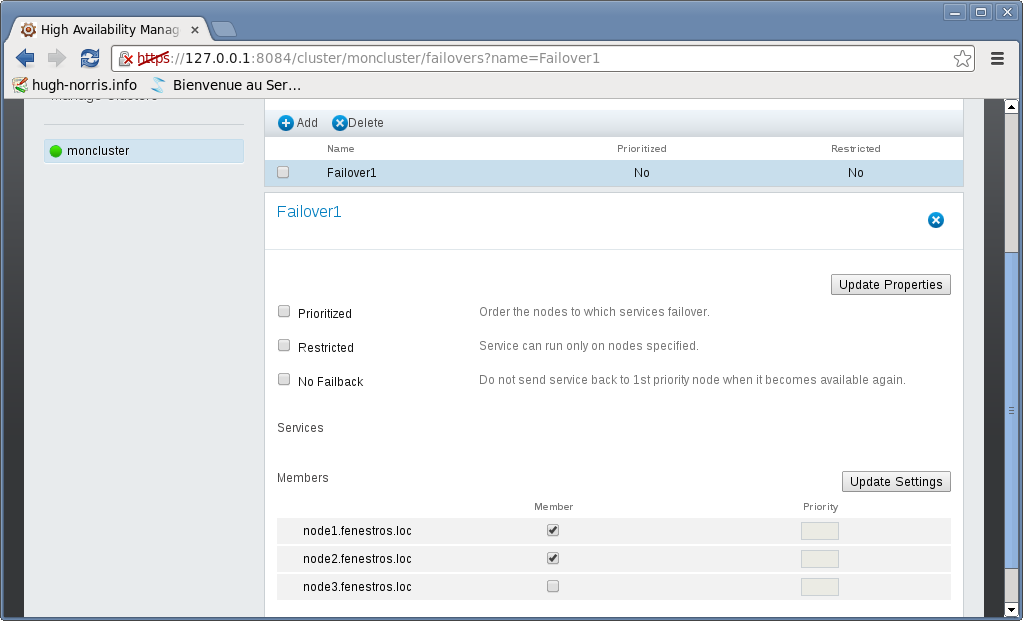Uncheck node1.fenestros.loc member checkbox

click(x=553, y=530)
